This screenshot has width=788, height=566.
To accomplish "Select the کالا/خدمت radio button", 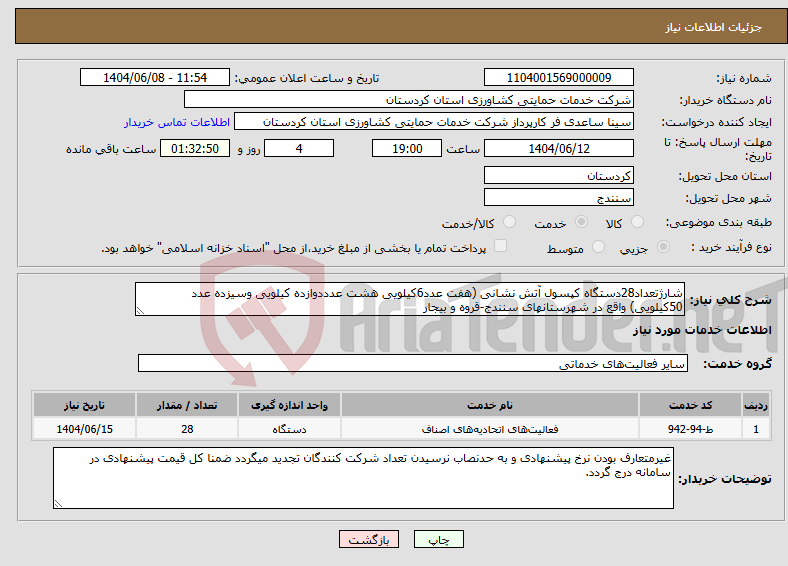I will click(x=509, y=222).
